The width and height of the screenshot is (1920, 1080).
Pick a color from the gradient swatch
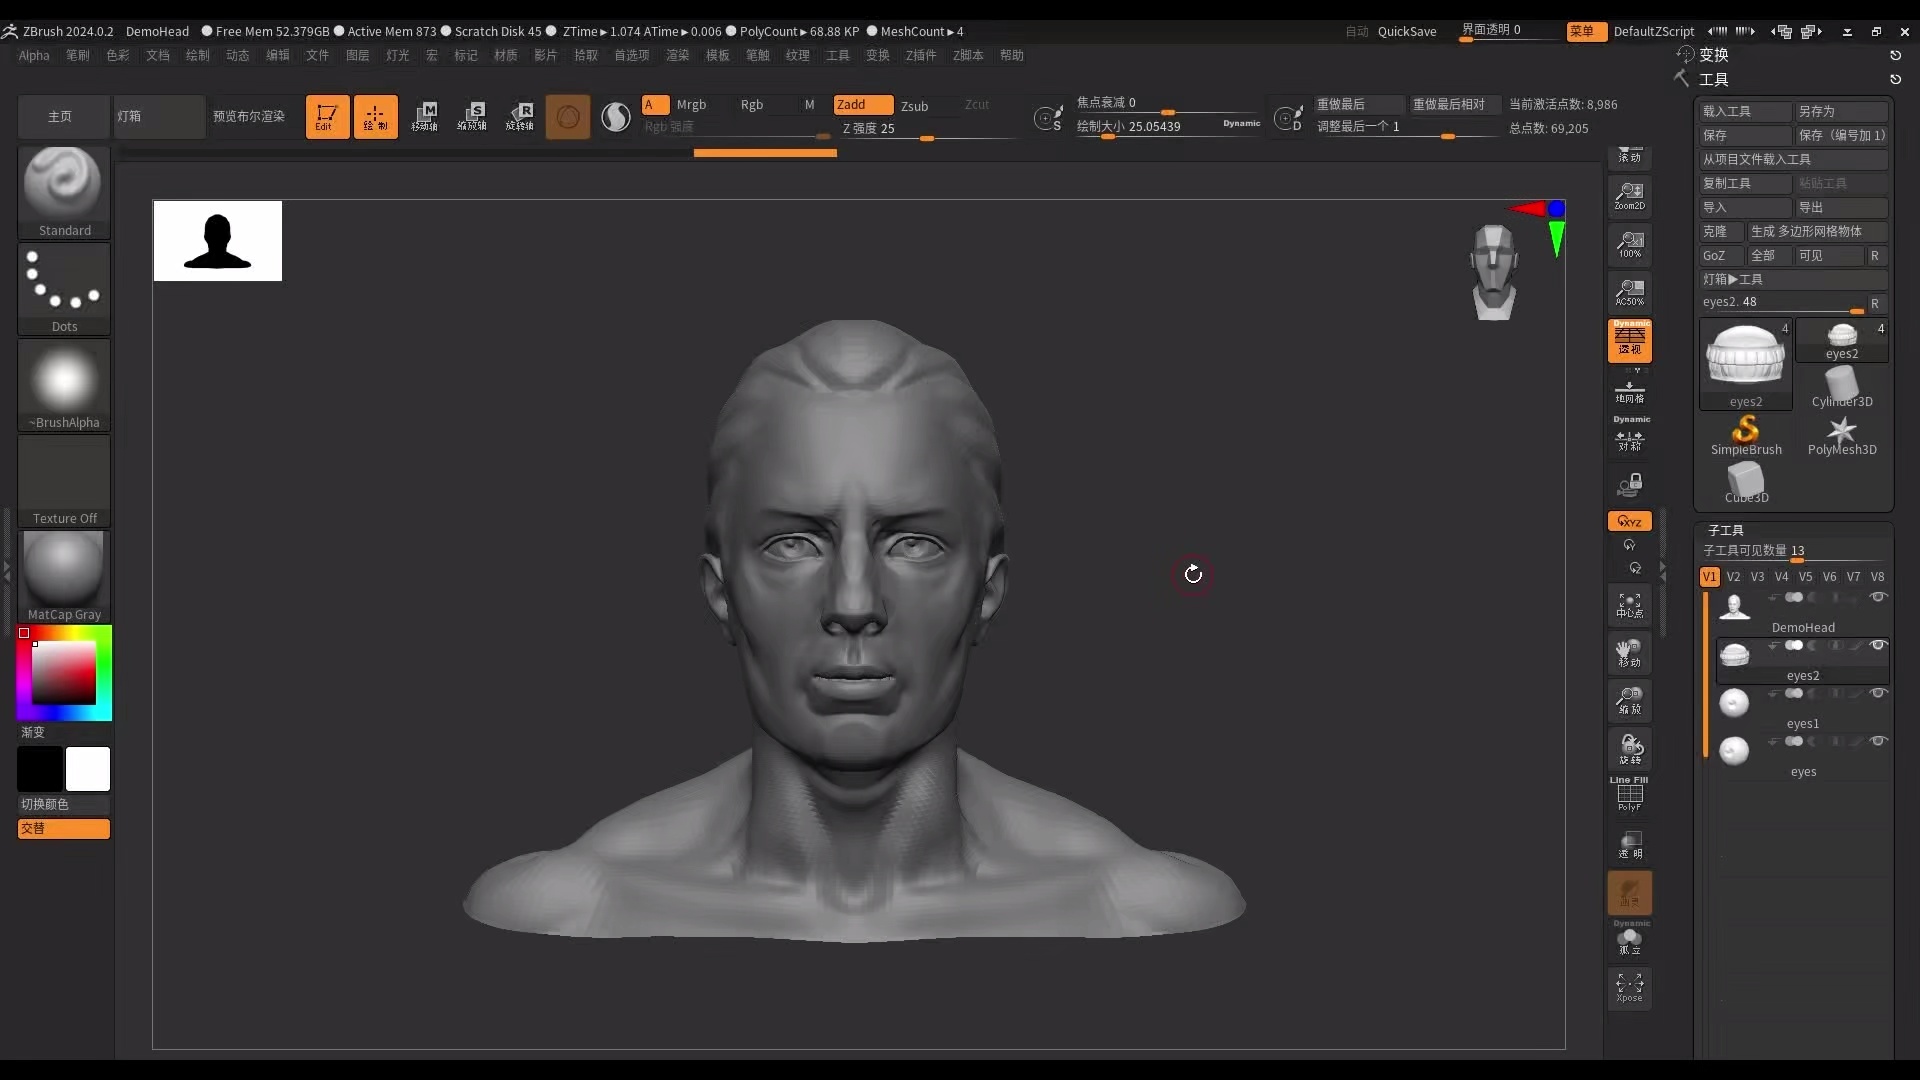tap(63, 672)
